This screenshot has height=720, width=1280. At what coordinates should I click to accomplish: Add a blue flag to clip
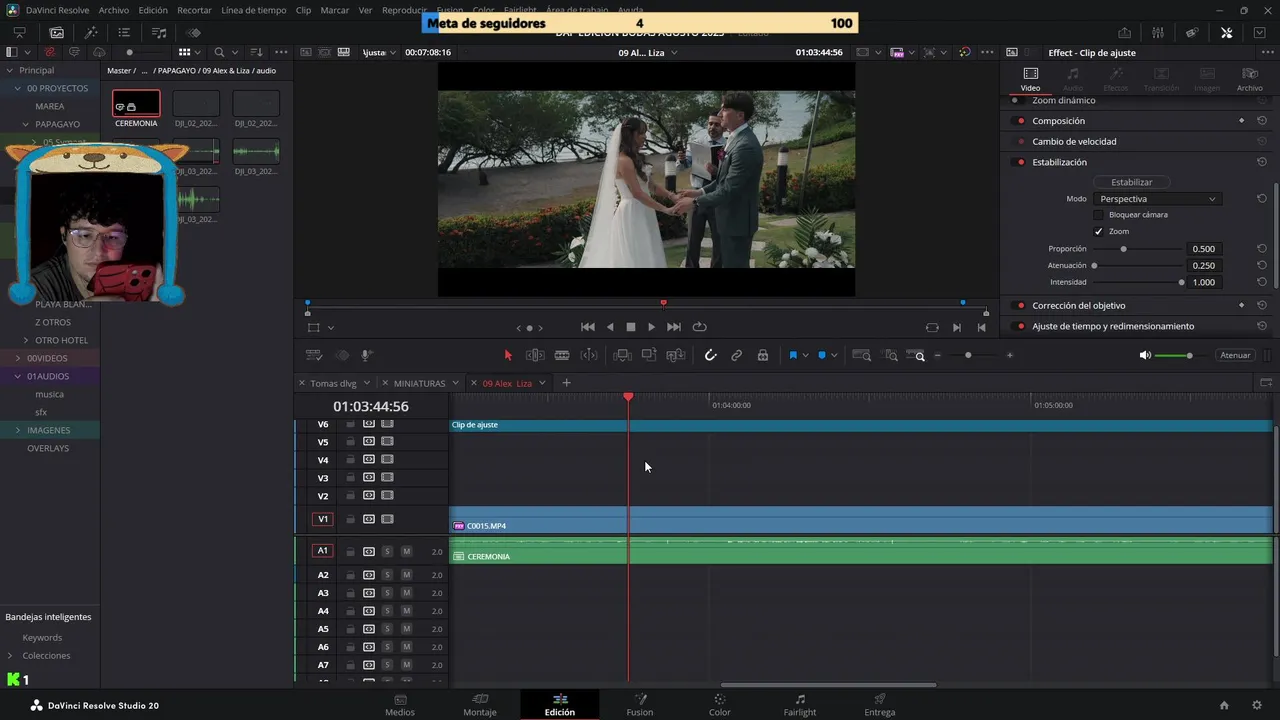[x=792, y=355]
